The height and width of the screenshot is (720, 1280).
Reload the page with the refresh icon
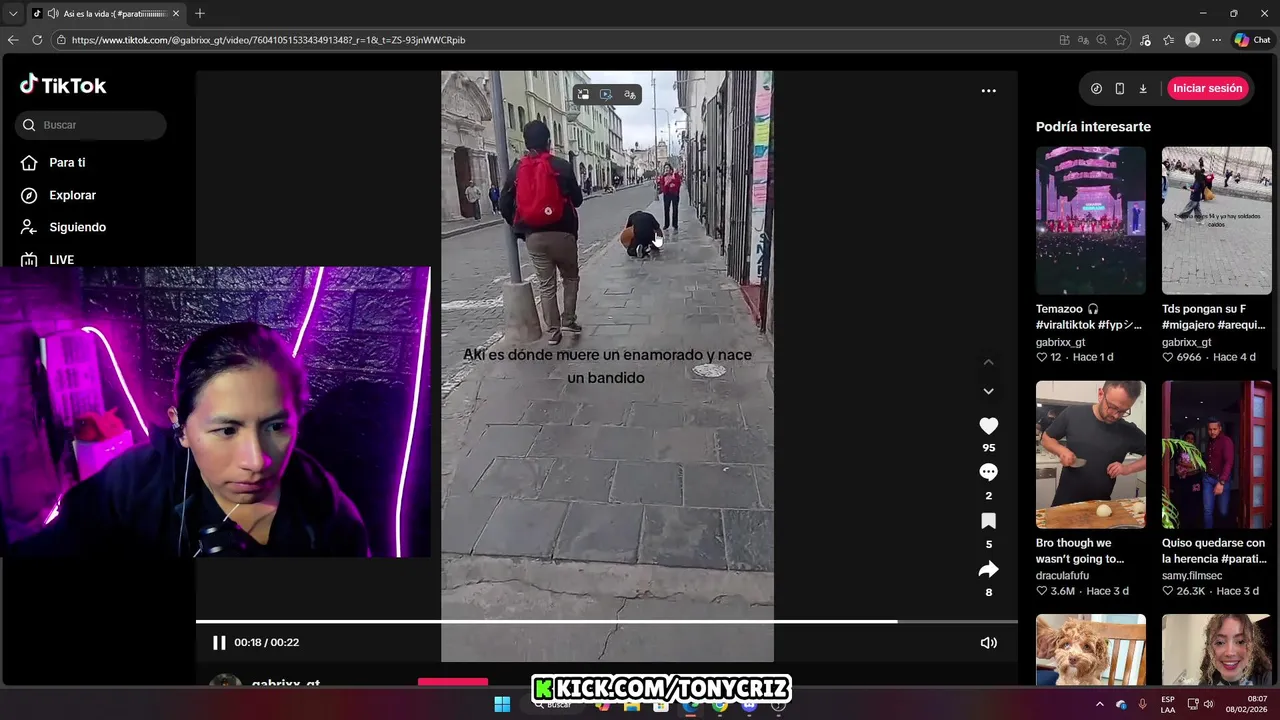(x=37, y=40)
